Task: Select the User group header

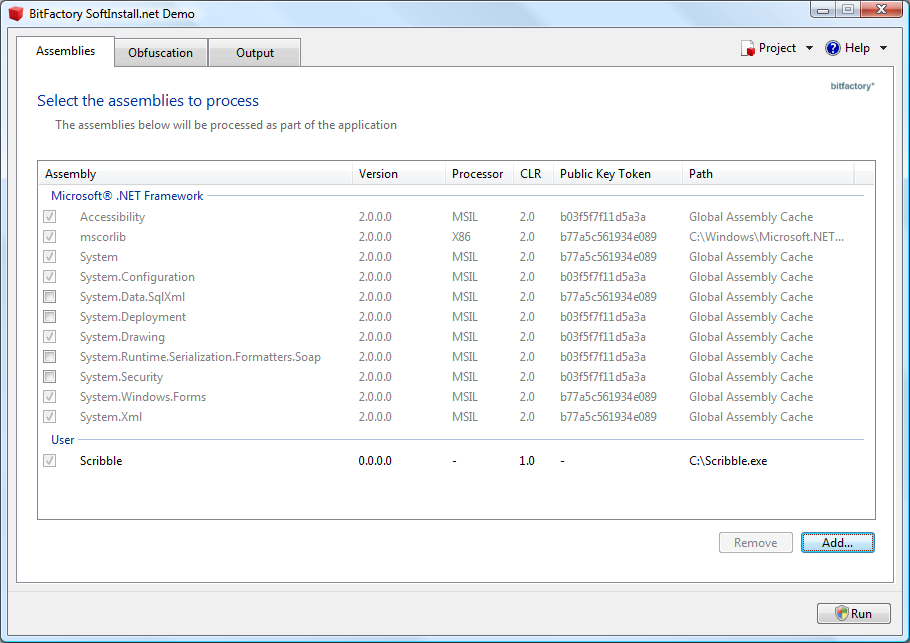Action: pyautogui.click(x=63, y=440)
